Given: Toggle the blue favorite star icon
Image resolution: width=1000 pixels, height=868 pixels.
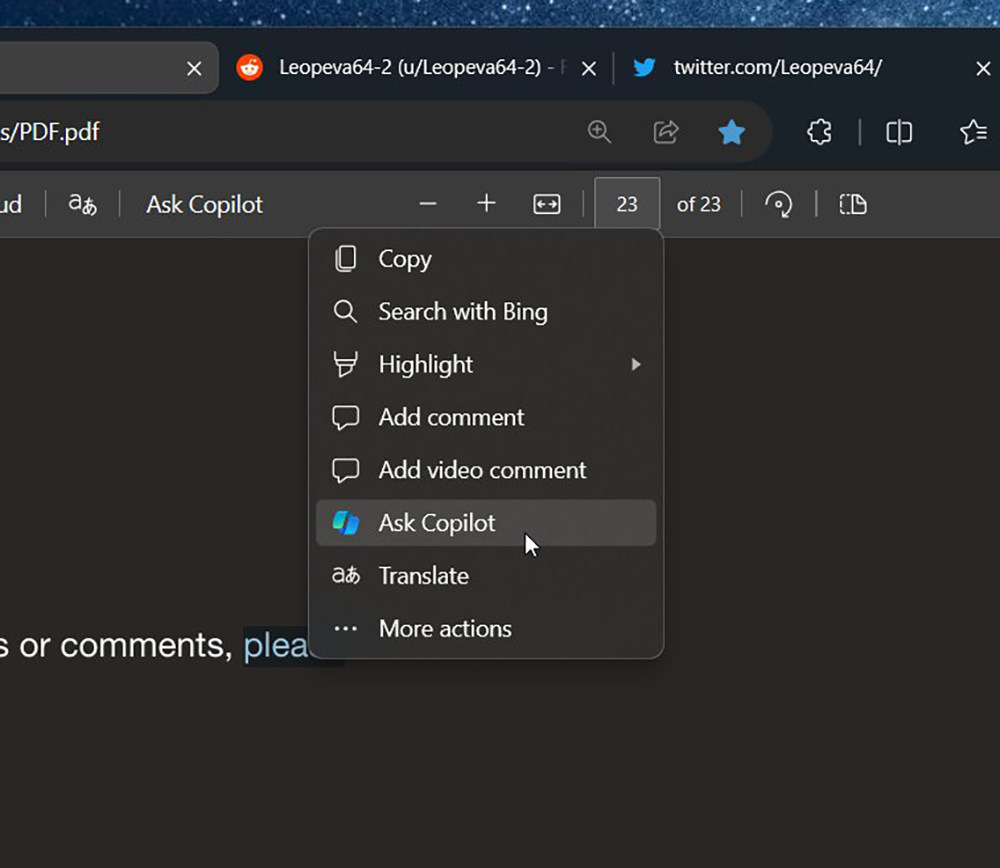Looking at the screenshot, I should pos(732,132).
